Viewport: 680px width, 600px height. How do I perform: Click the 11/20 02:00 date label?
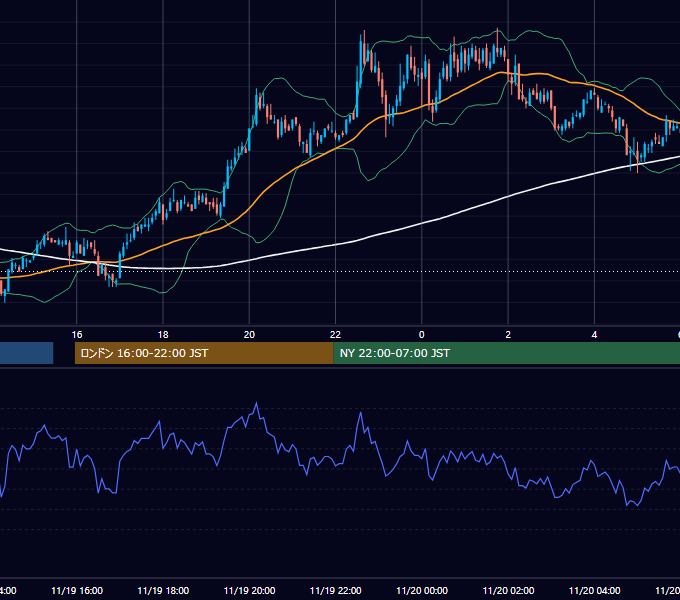[508, 590]
